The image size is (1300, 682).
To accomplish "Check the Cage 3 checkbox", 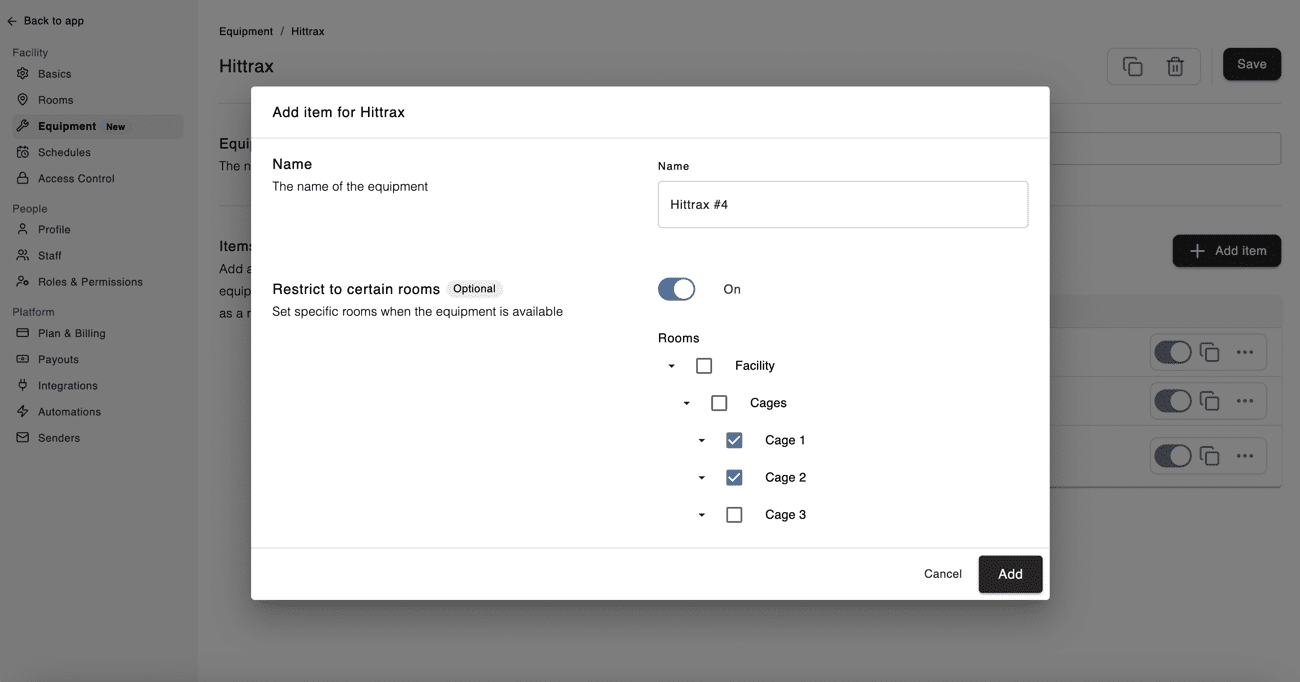I will tap(734, 515).
